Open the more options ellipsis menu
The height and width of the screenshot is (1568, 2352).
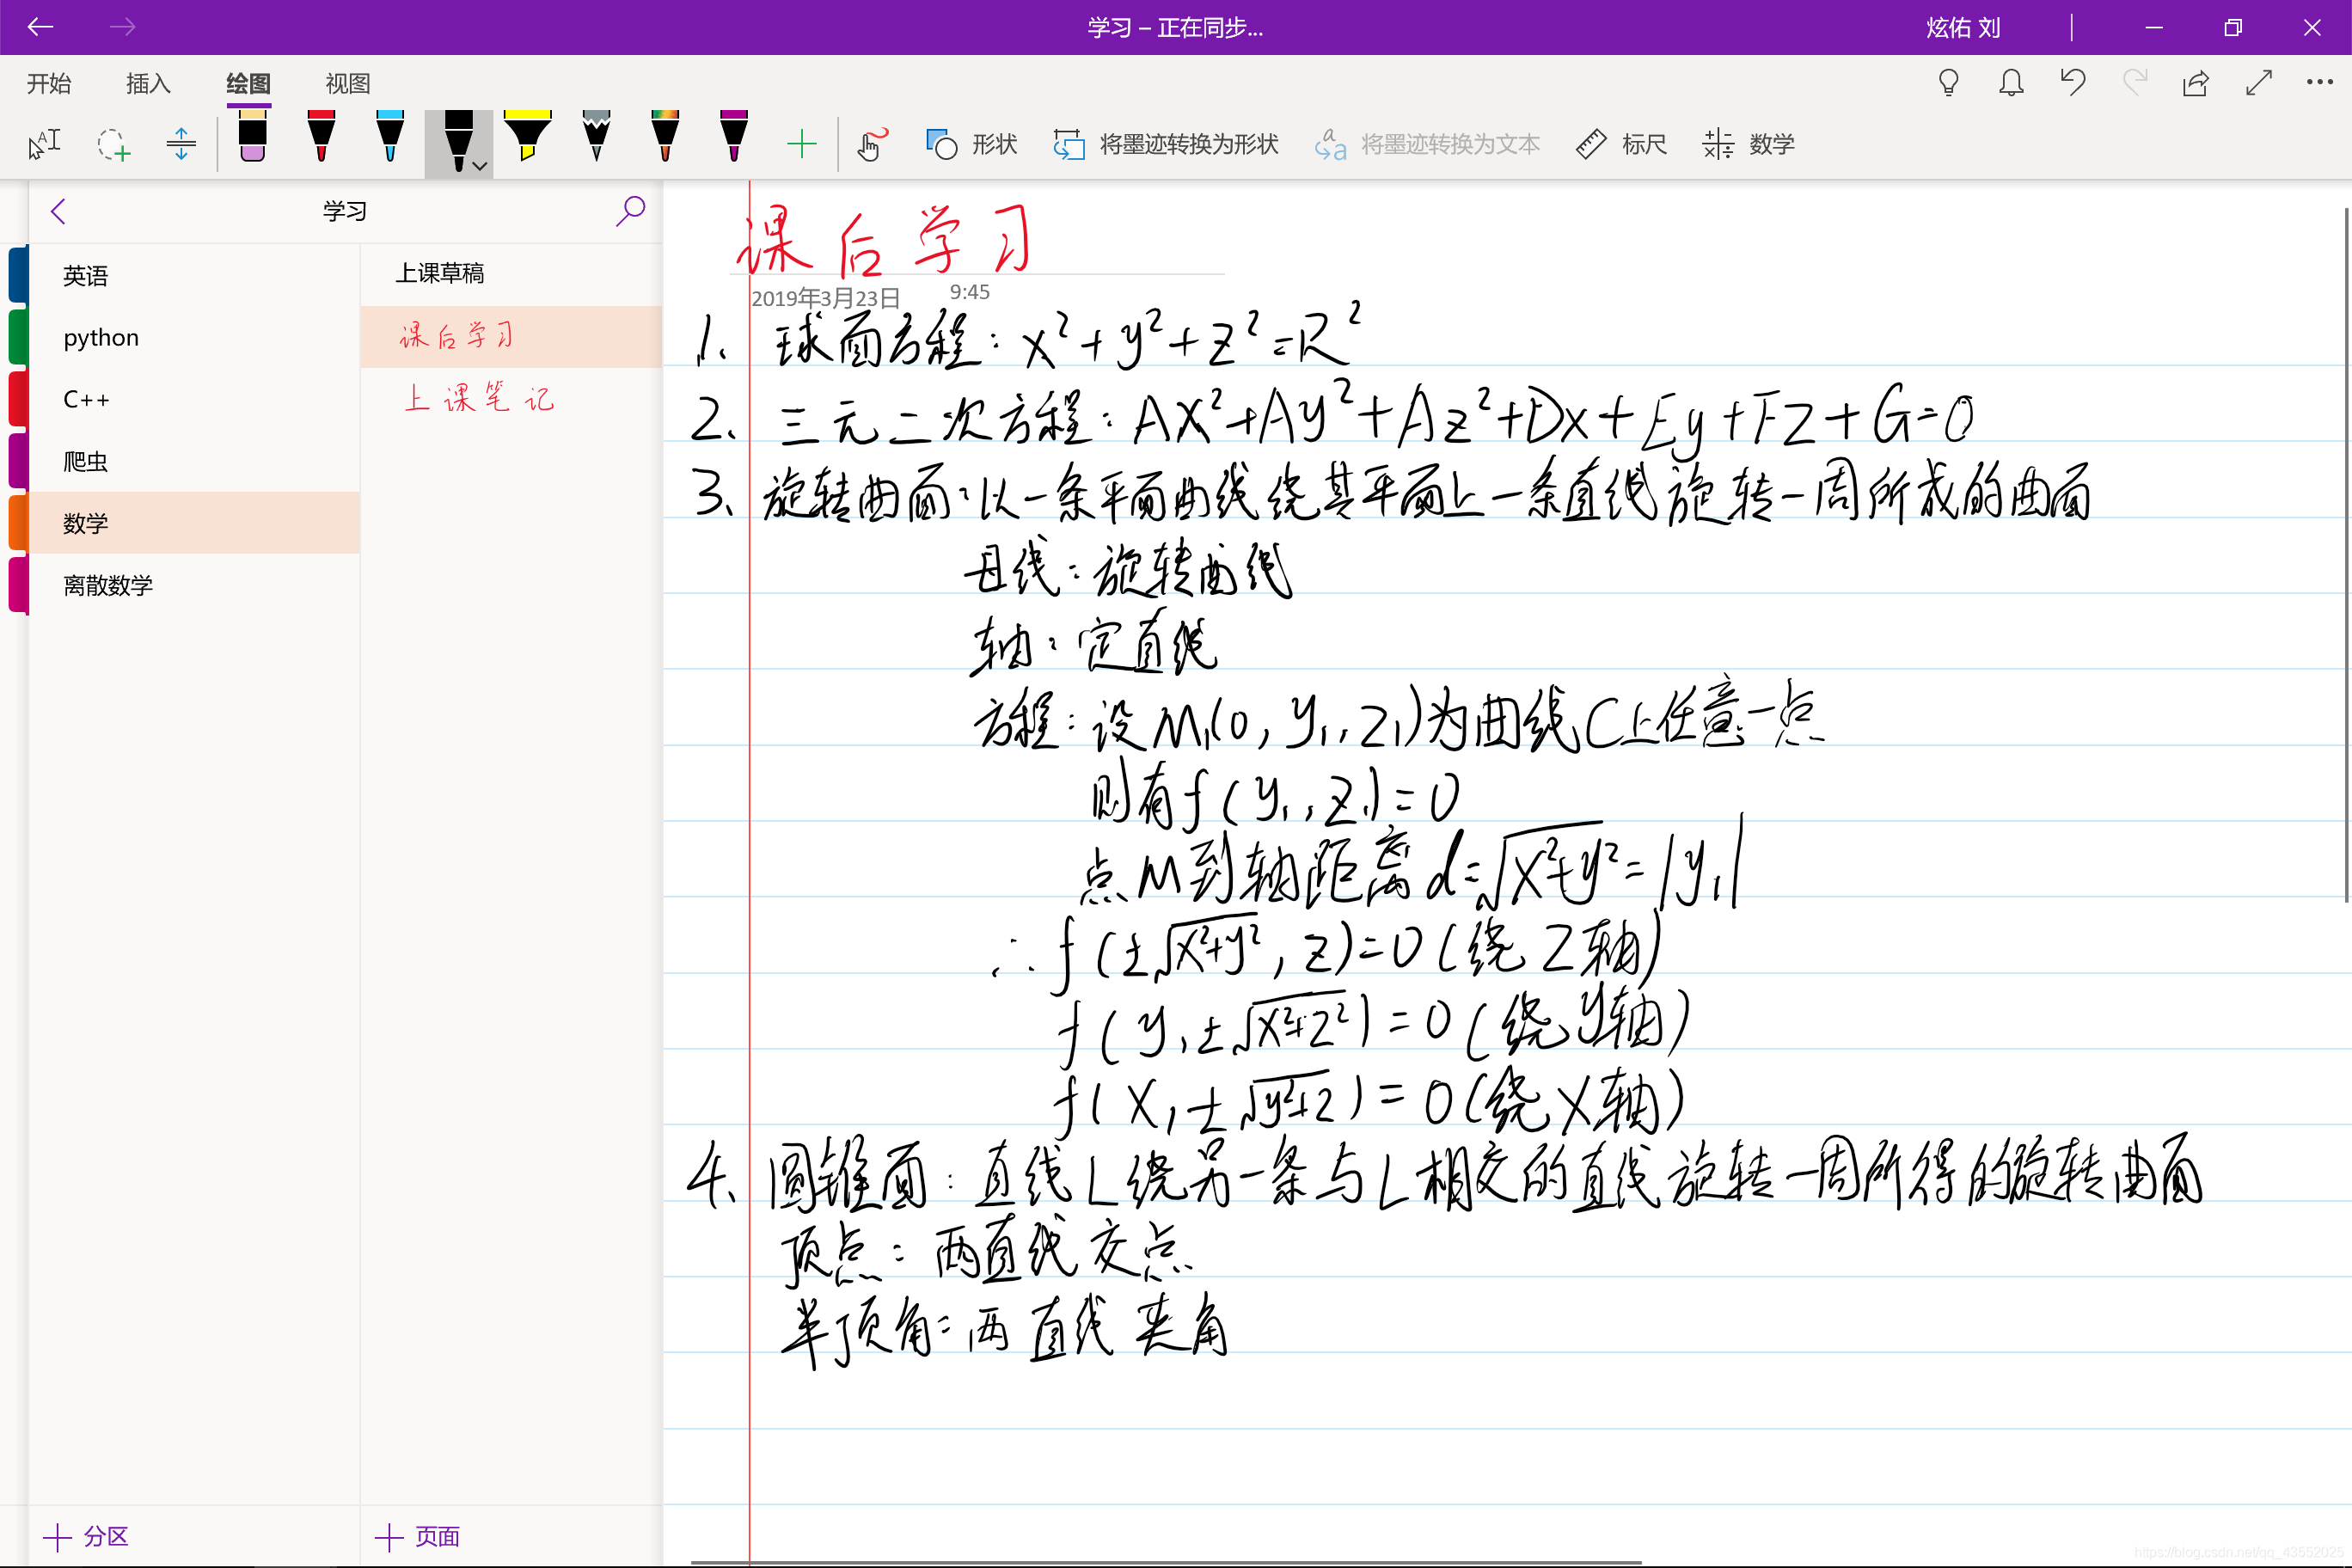2319,83
